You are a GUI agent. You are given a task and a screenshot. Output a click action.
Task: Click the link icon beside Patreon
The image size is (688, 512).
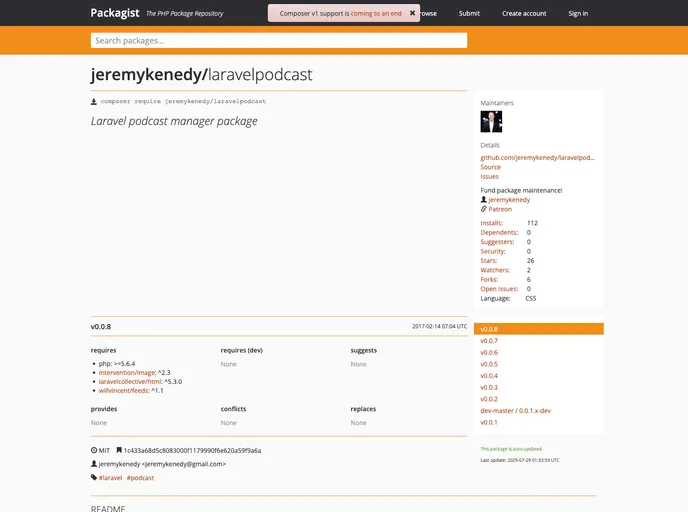click(x=484, y=209)
